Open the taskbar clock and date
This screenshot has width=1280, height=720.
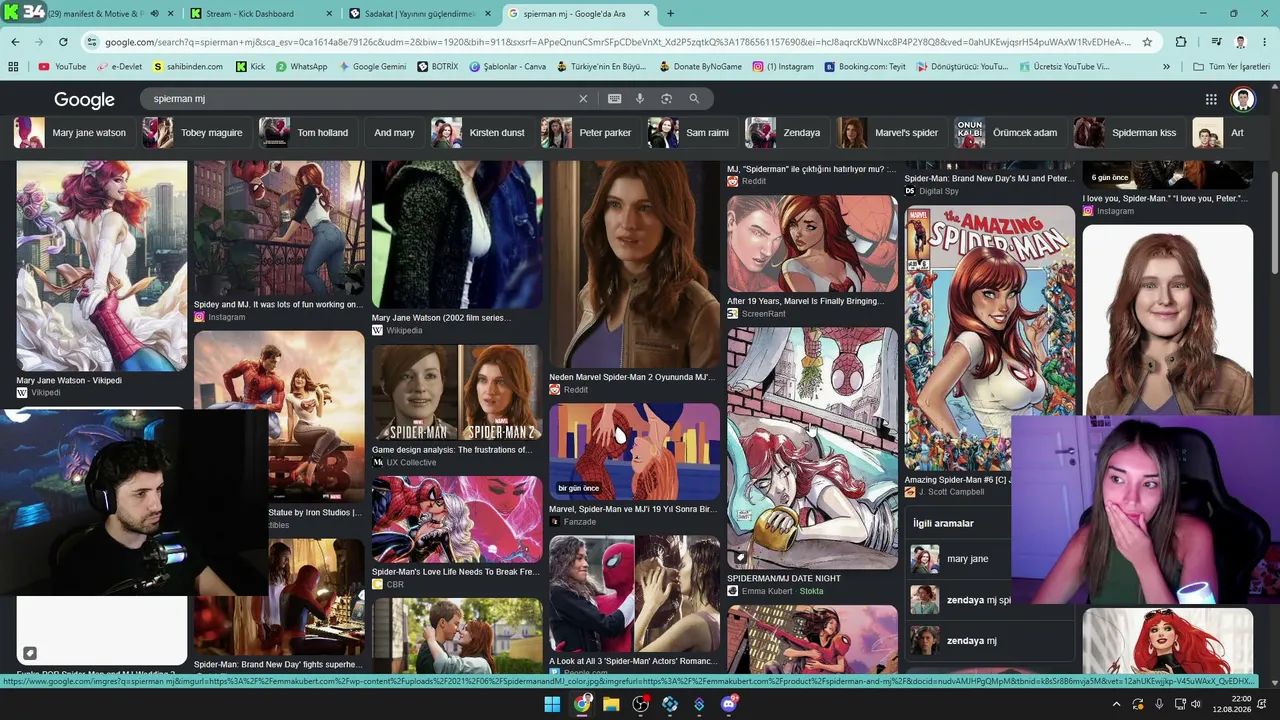1230,704
